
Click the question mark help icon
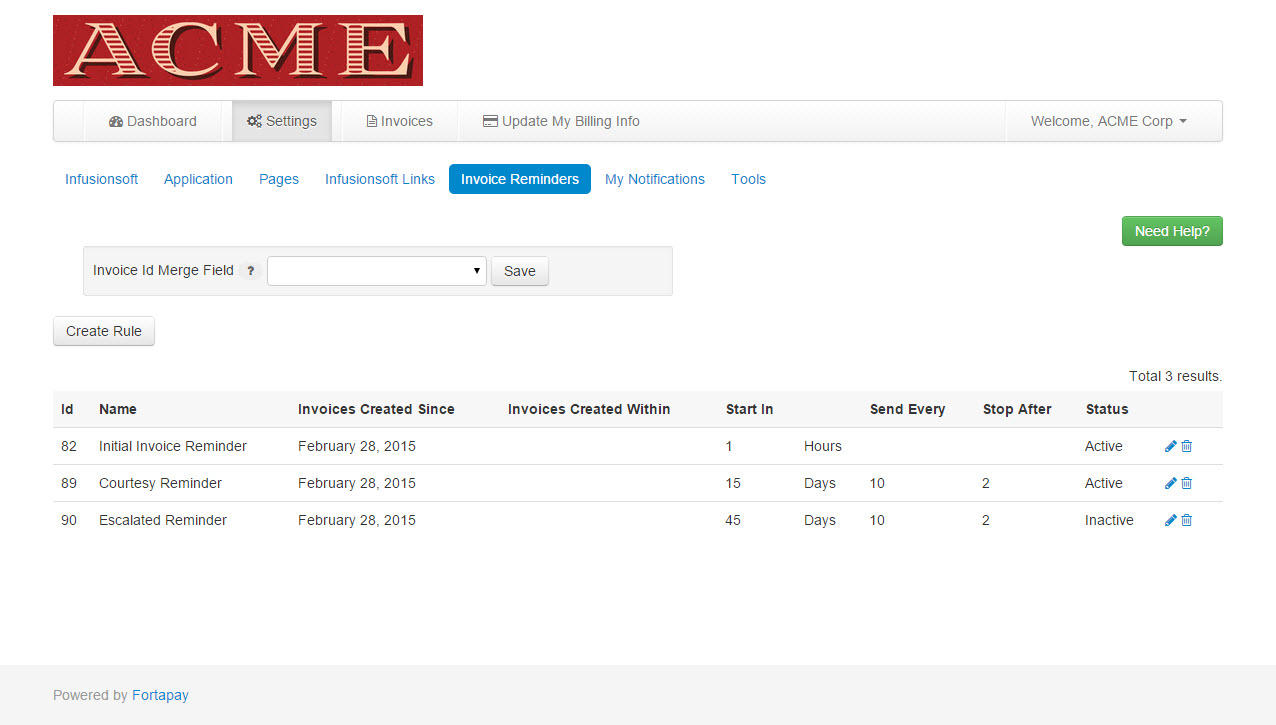point(251,271)
